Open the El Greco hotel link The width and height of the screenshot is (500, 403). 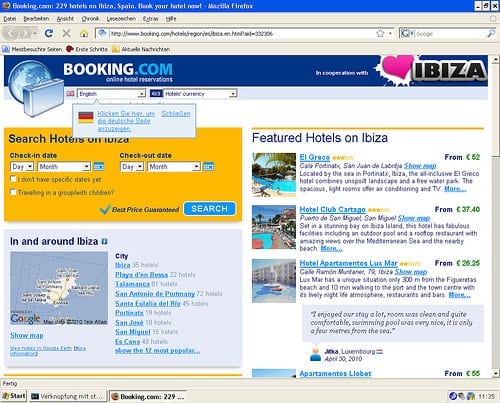[x=315, y=157]
